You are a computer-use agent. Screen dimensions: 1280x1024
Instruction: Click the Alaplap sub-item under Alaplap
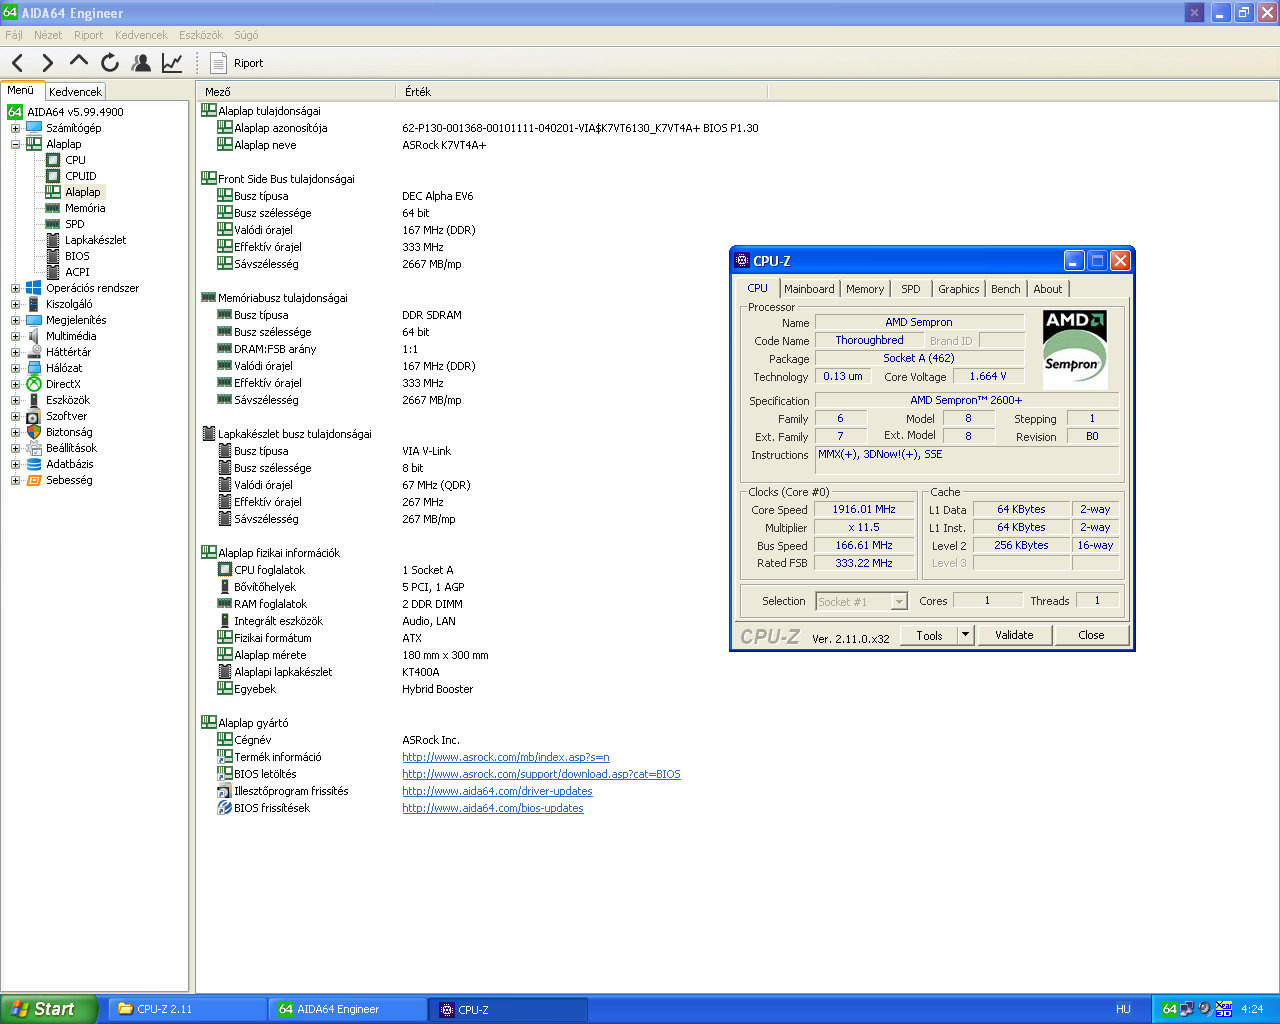(83, 192)
